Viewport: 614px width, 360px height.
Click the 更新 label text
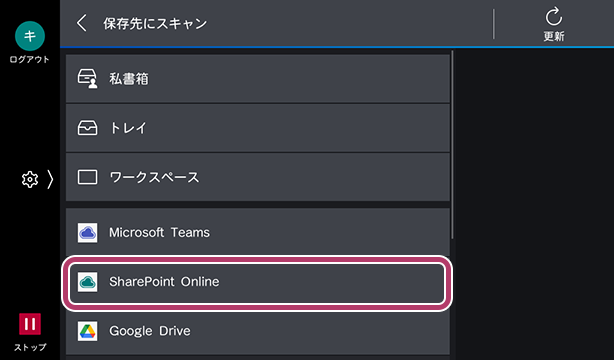click(x=554, y=36)
